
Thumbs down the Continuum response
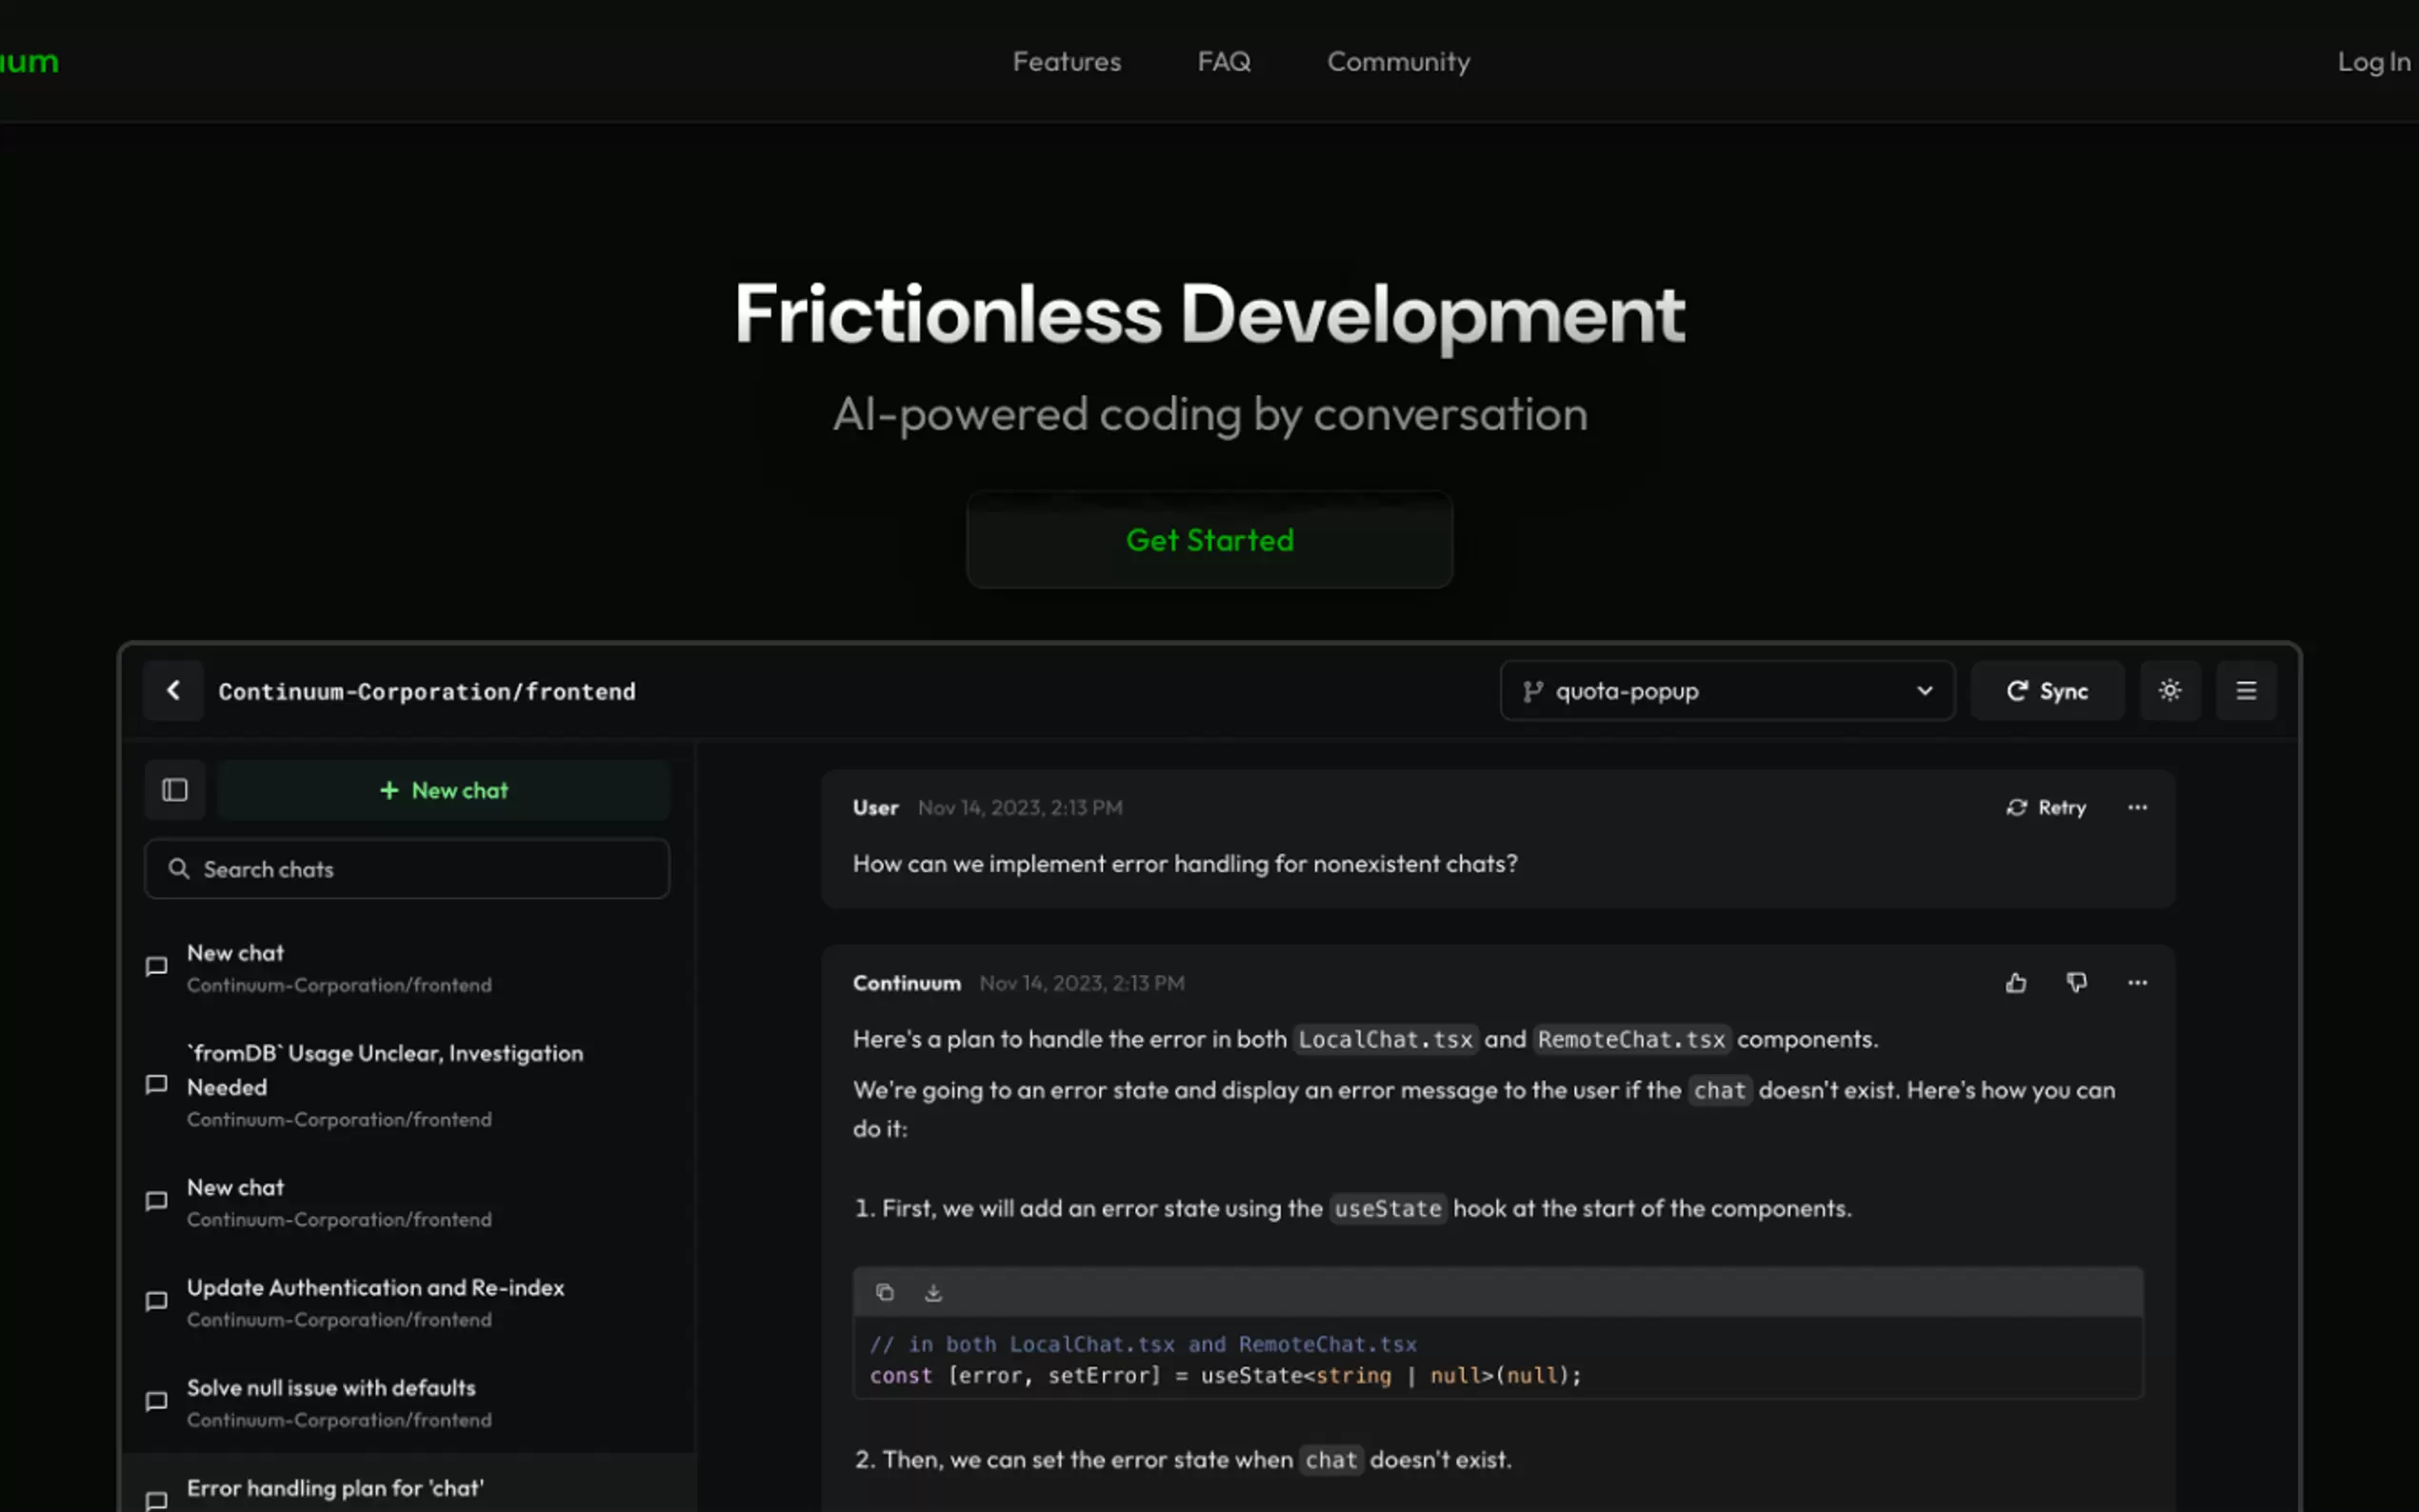coord(2077,983)
